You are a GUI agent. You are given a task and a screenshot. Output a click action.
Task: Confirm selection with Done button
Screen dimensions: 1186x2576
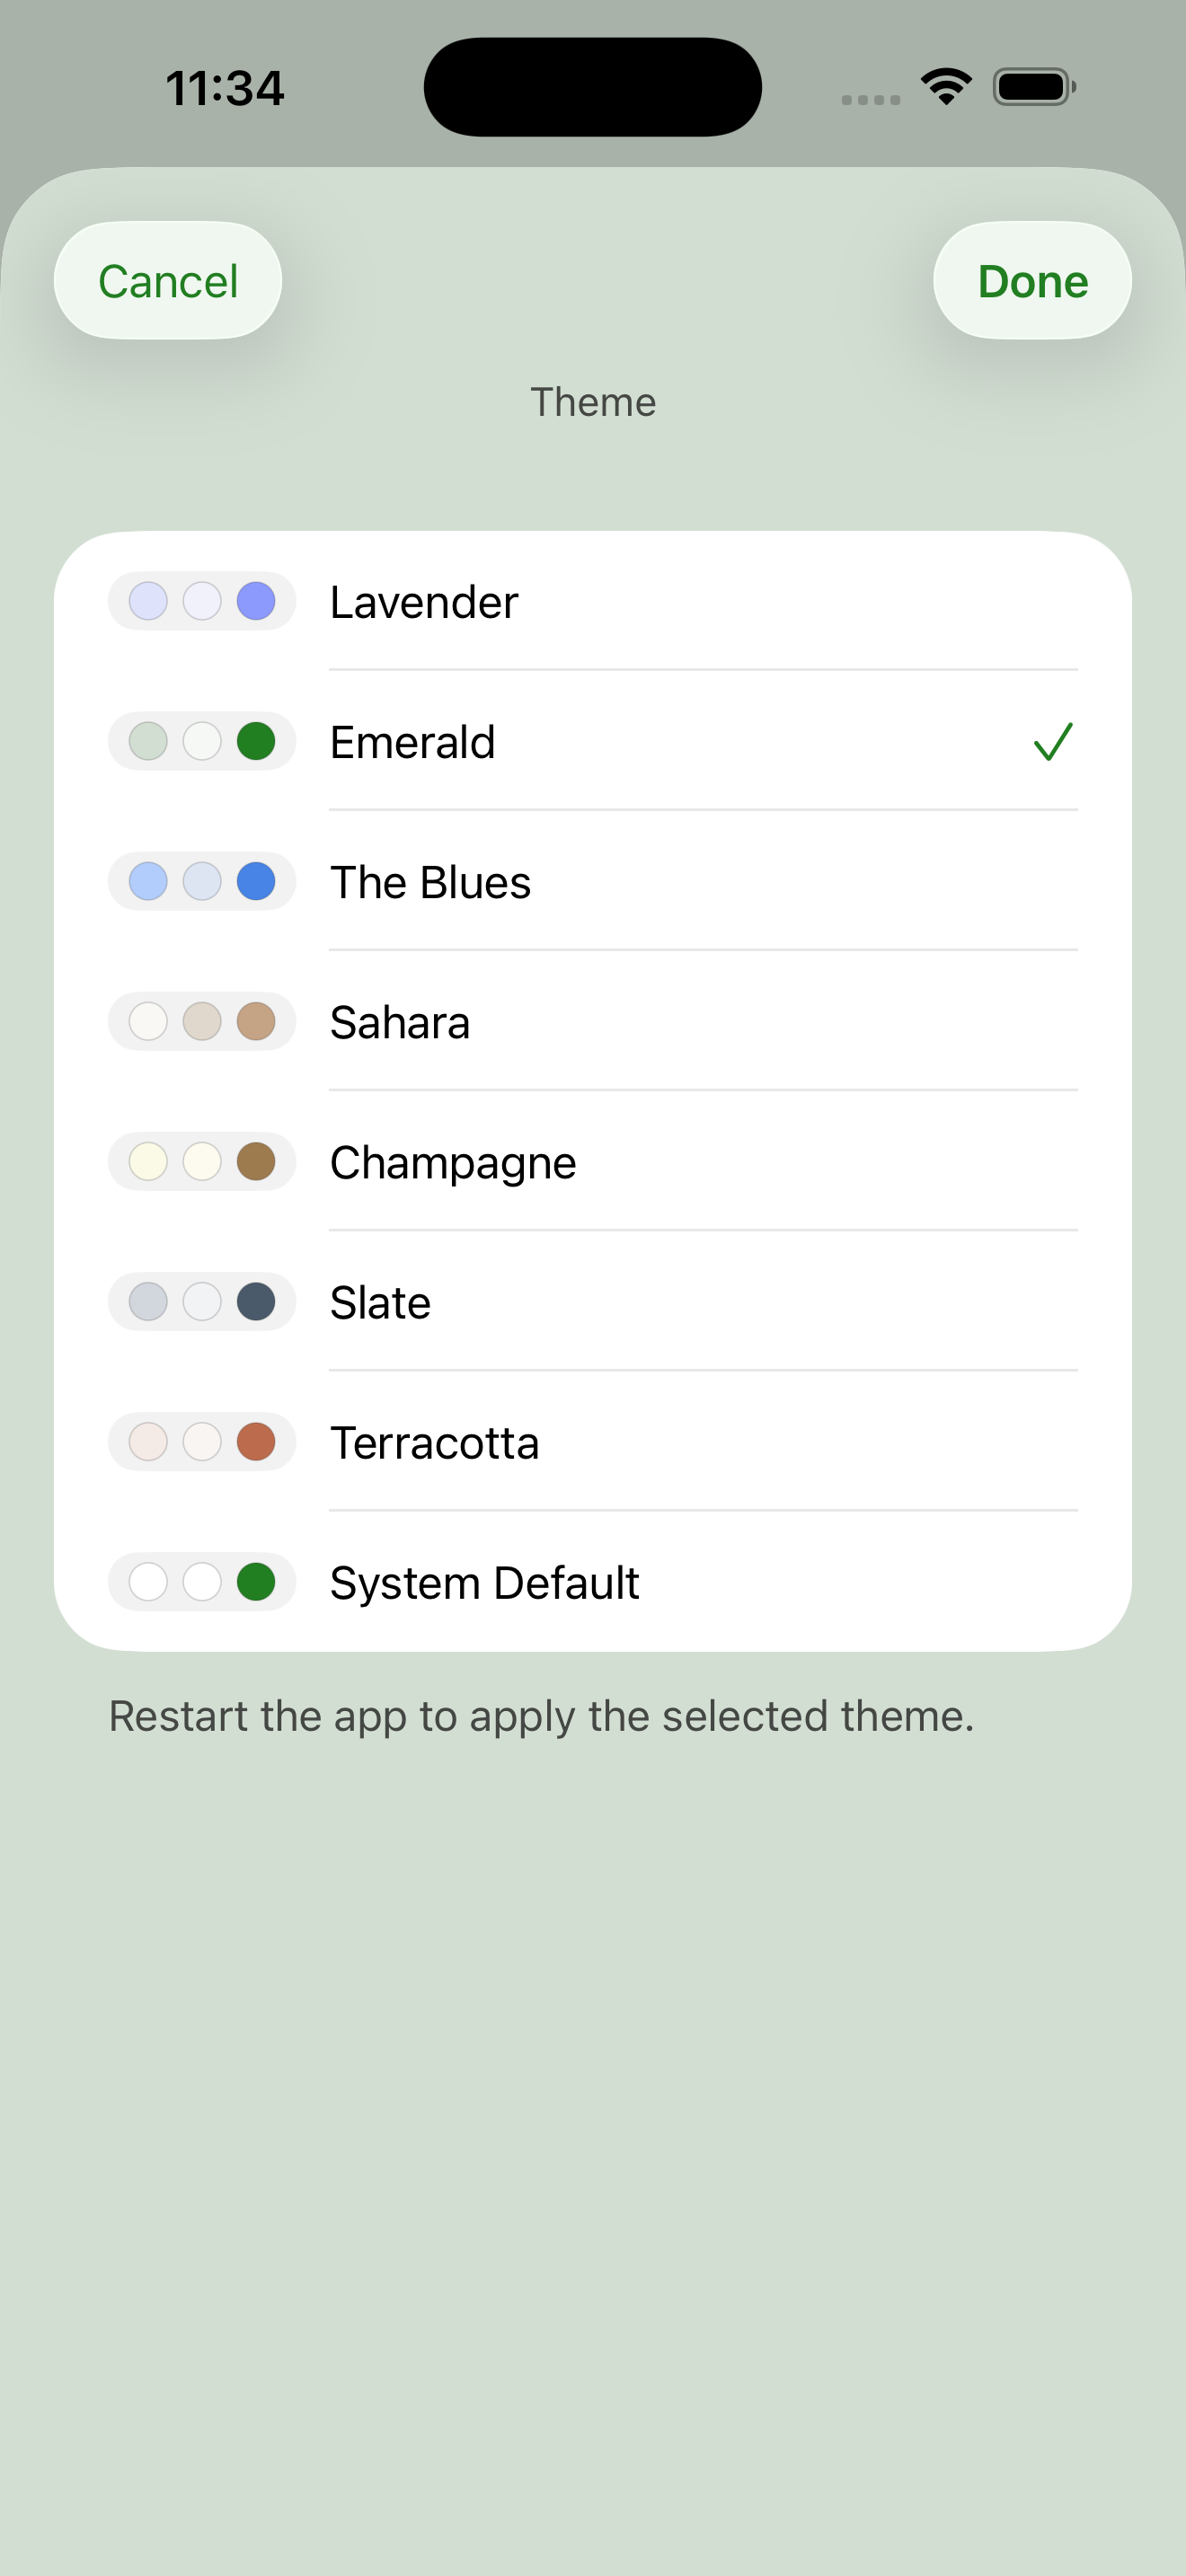[1032, 280]
